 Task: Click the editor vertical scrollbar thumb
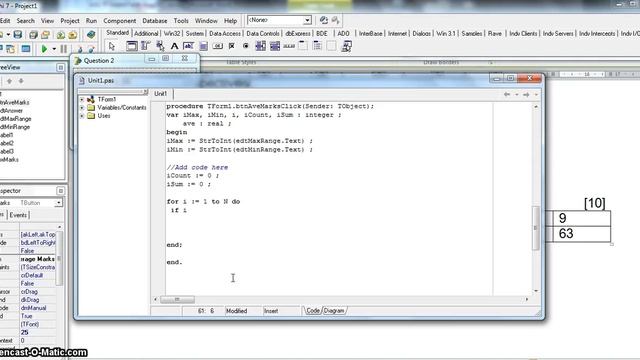tap(536, 228)
